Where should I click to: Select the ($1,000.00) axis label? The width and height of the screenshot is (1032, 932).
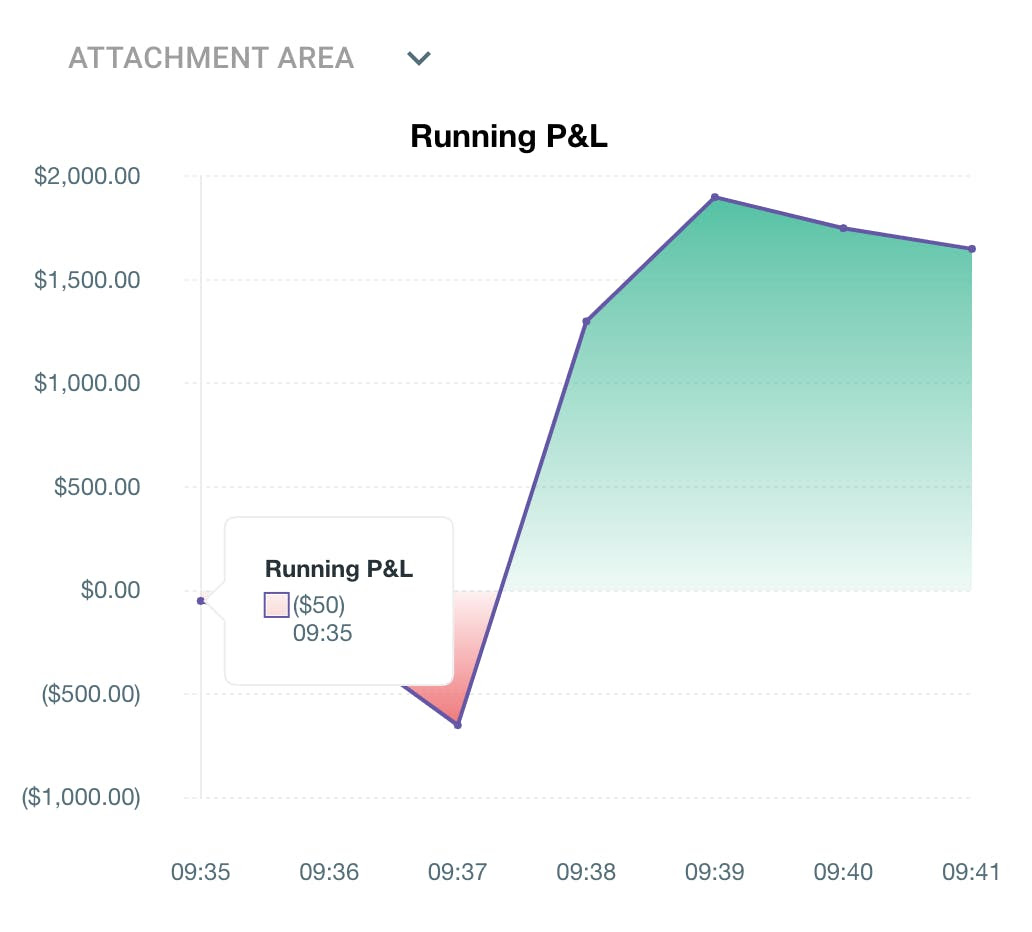tap(80, 797)
